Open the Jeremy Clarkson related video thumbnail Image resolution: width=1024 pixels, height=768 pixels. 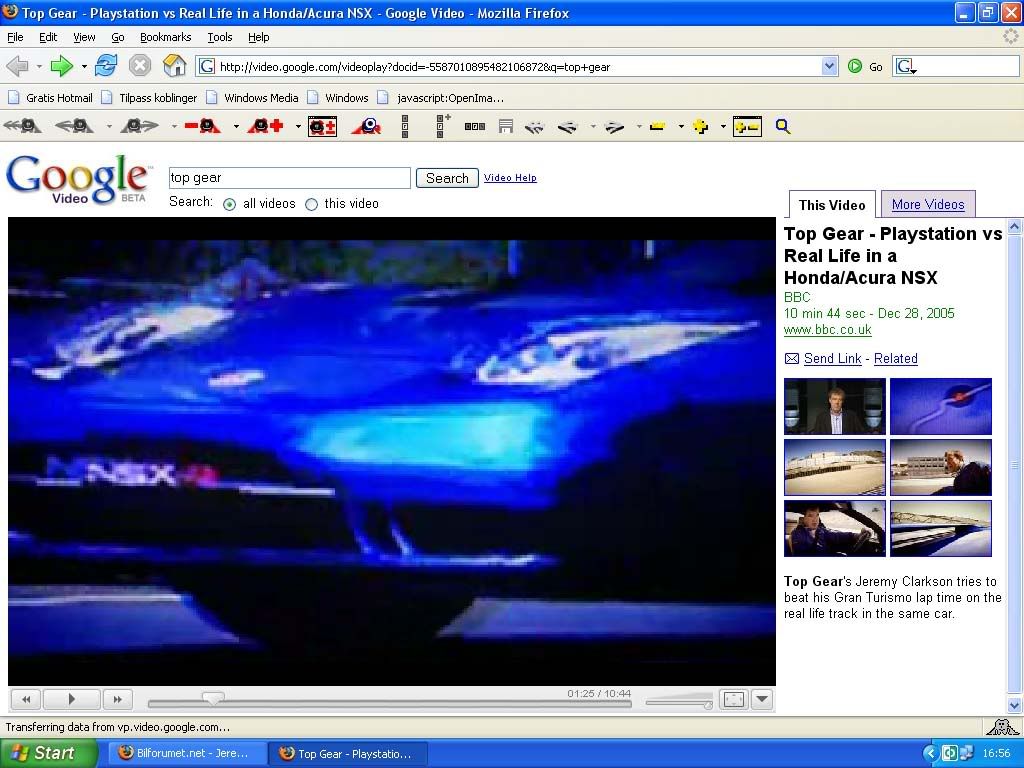tap(833, 406)
